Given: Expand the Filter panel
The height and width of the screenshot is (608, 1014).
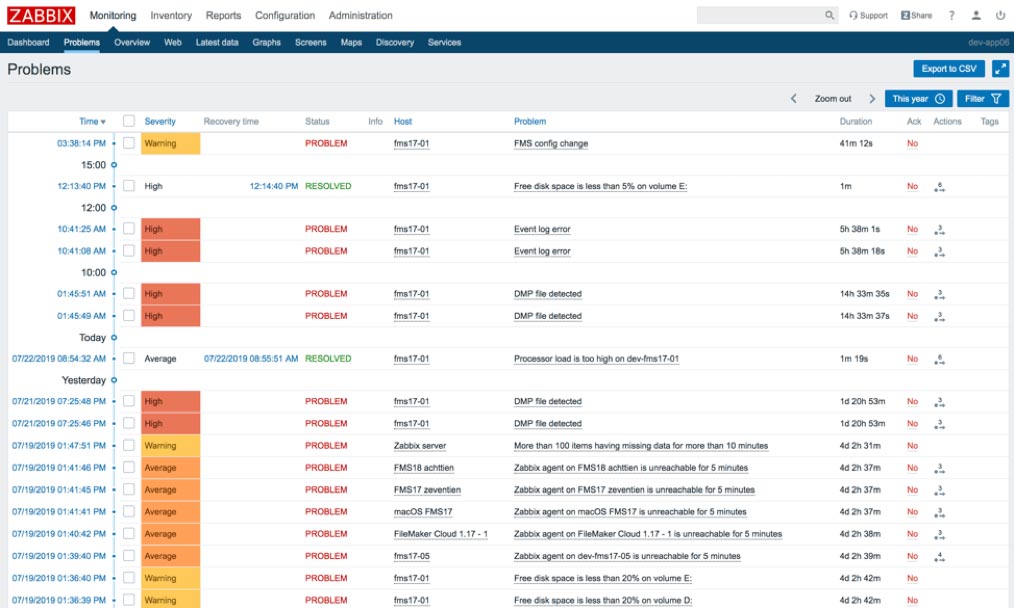Looking at the screenshot, I should [983, 98].
